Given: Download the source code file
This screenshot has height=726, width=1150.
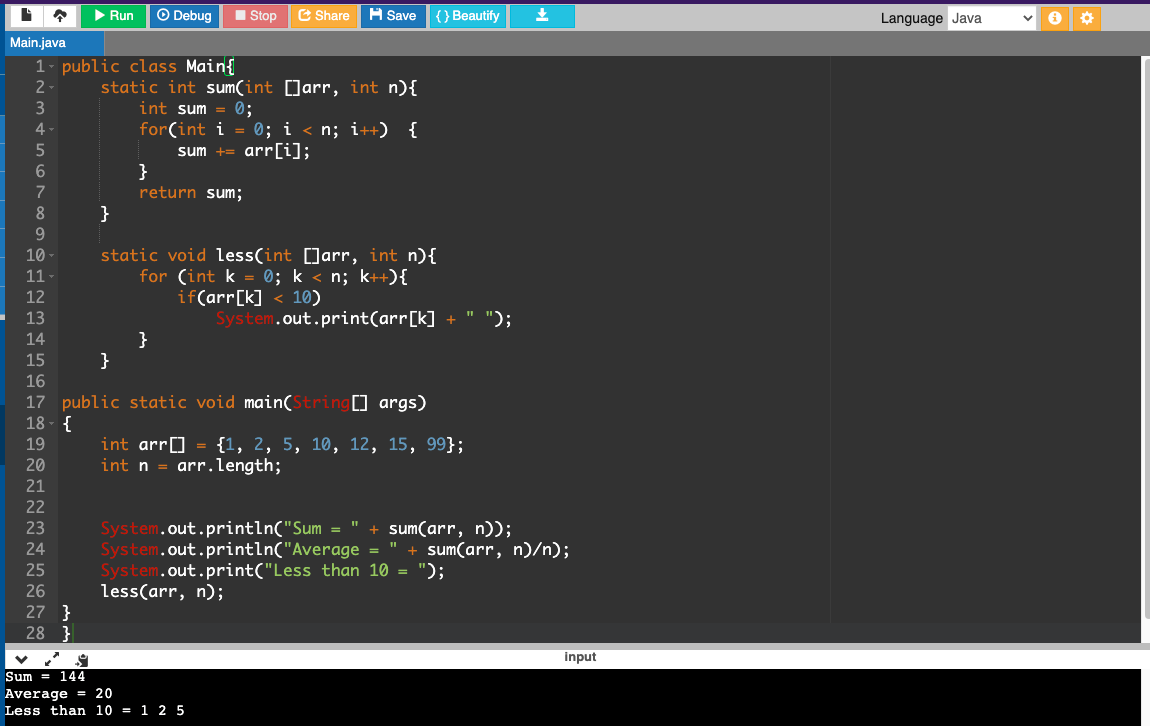Looking at the screenshot, I should [541, 16].
